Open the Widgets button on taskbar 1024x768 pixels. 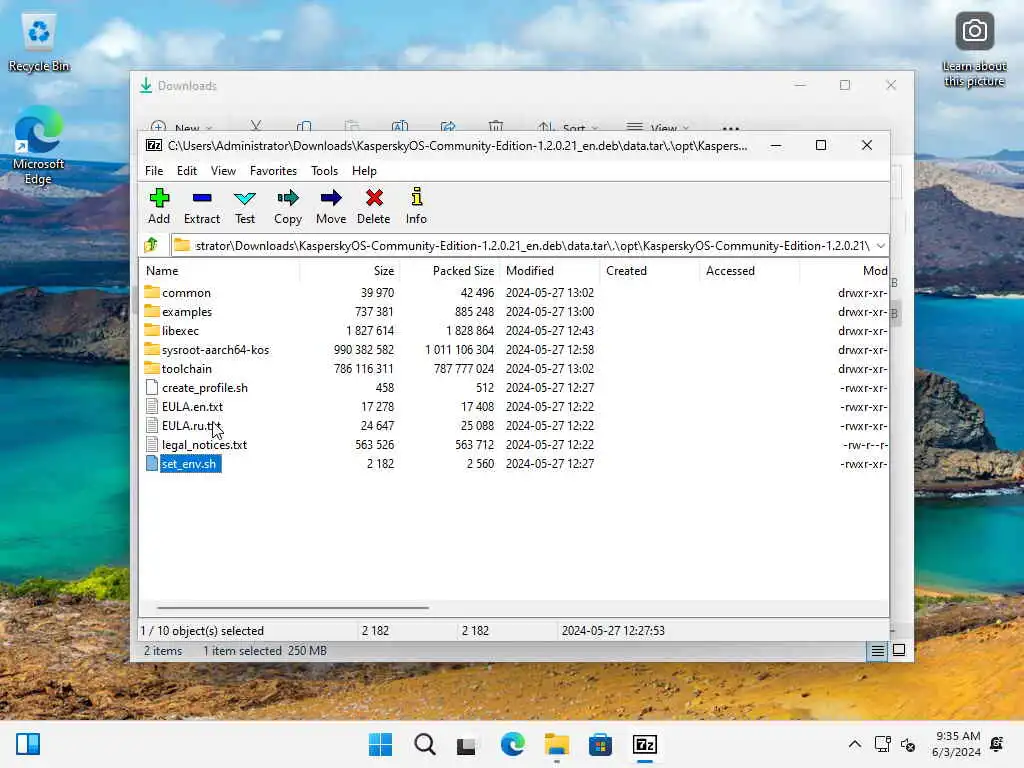click(x=27, y=744)
